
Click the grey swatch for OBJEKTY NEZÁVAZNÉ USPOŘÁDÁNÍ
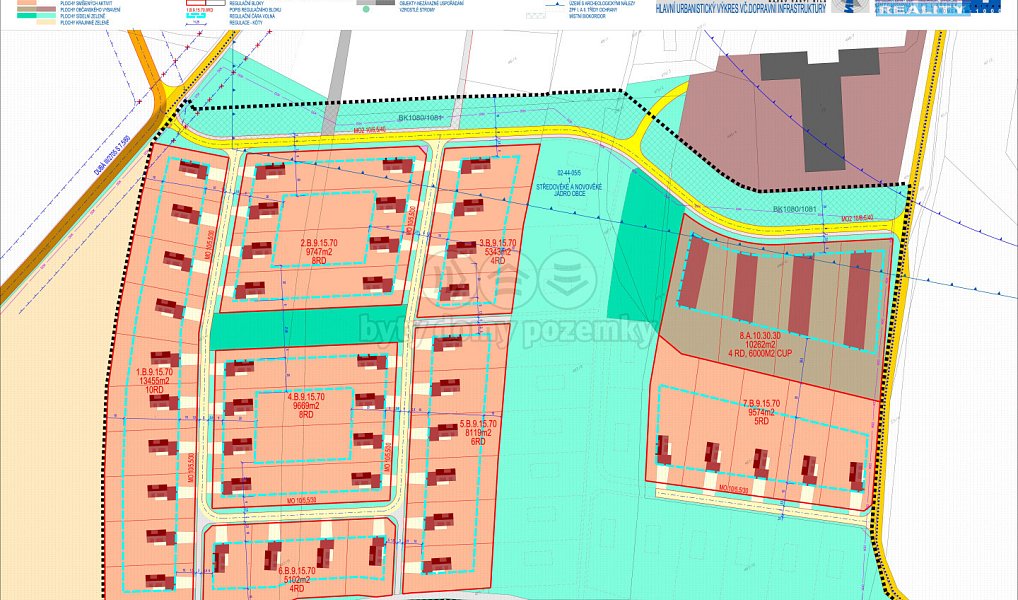tap(376, 3)
